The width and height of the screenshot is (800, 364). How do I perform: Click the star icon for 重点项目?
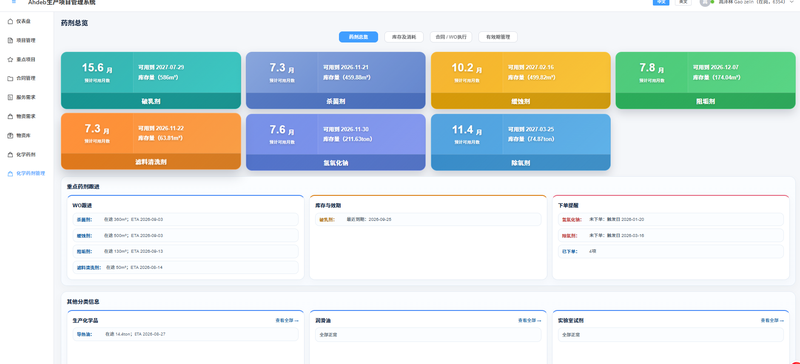11,59
